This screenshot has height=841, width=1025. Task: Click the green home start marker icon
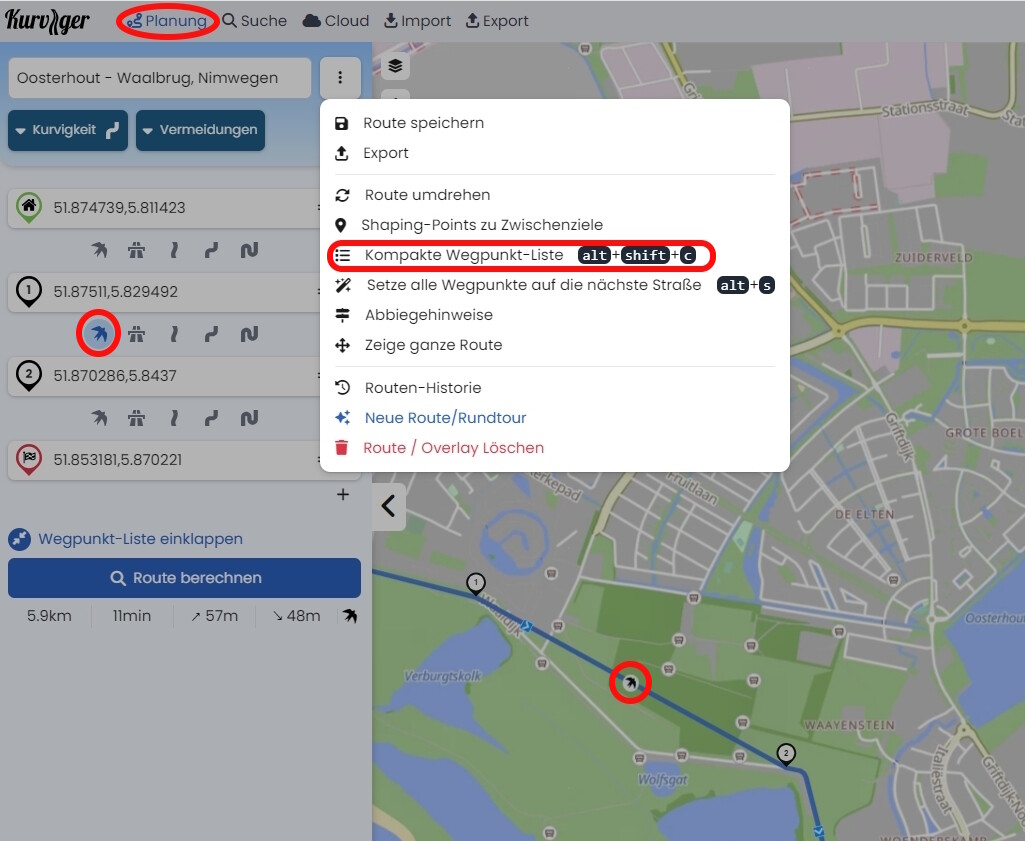30,207
